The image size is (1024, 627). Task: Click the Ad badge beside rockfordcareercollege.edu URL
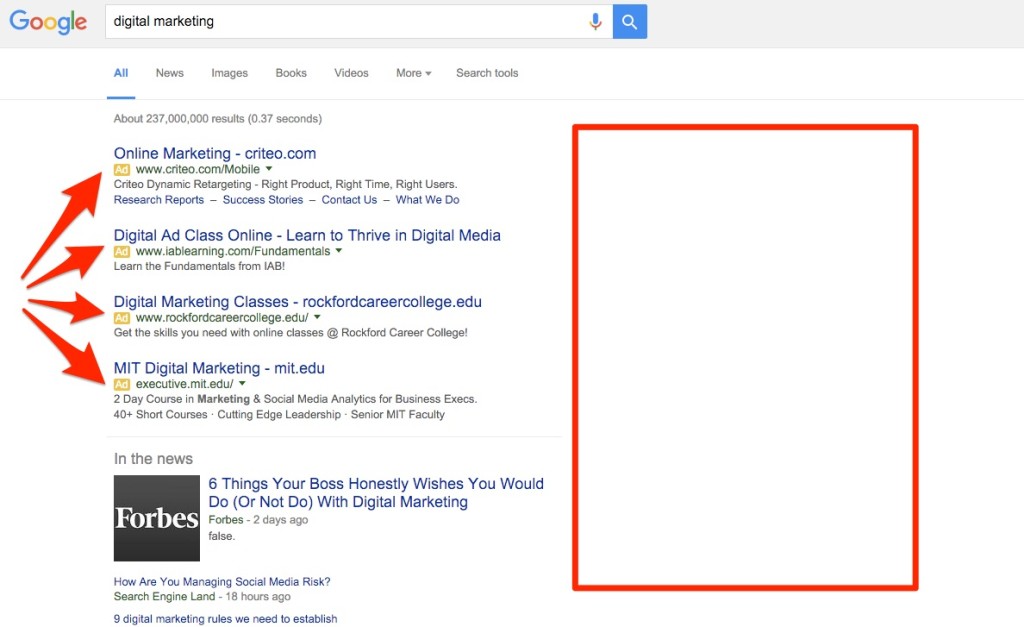tap(122, 318)
